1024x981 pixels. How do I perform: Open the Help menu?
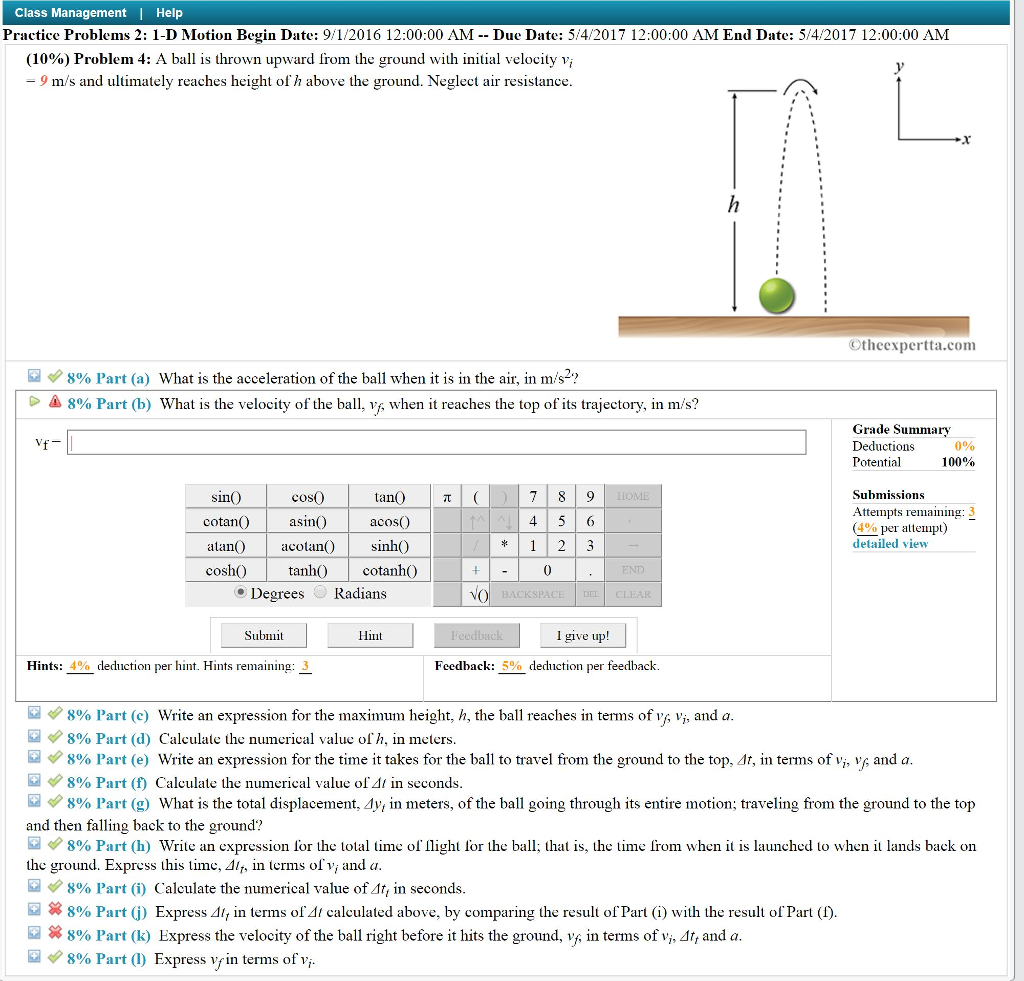(168, 13)
